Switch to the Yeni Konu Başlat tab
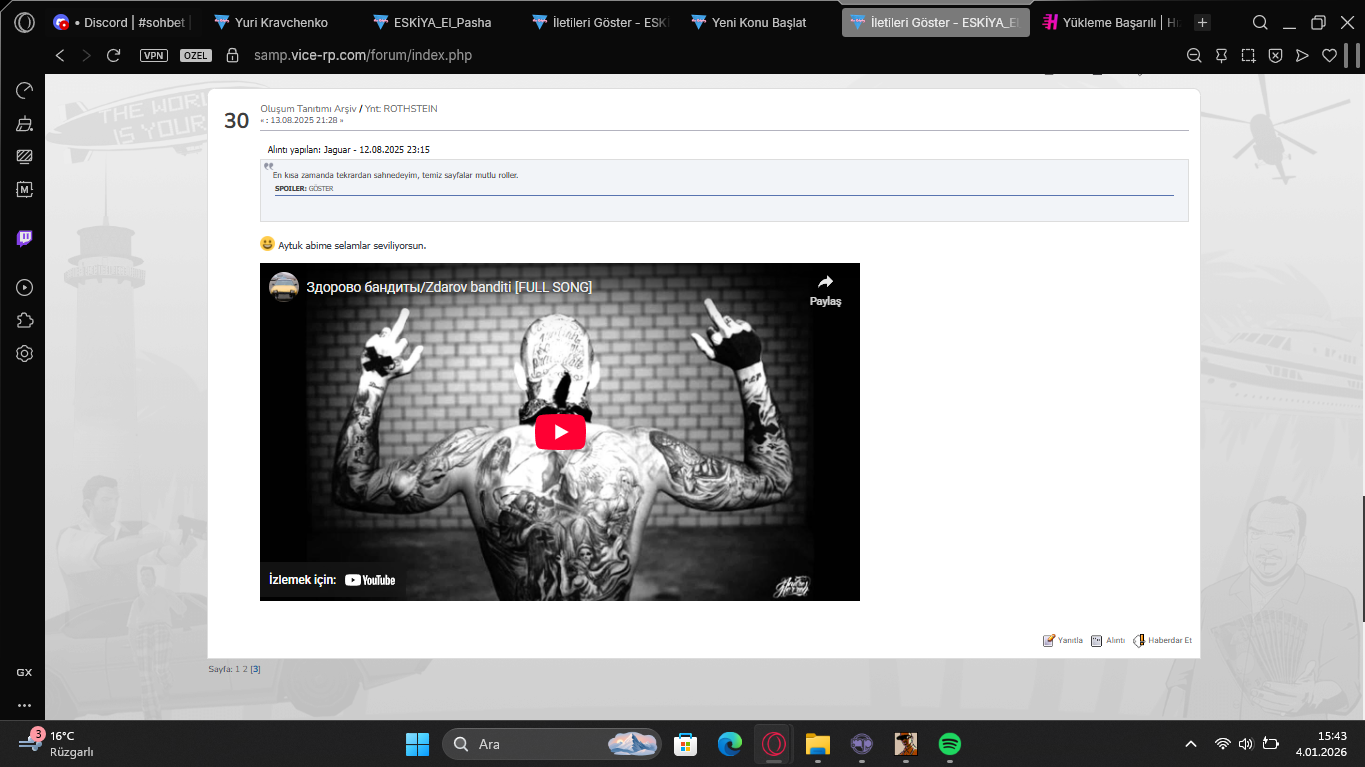The image size is (1365, 767). point(748,22)
